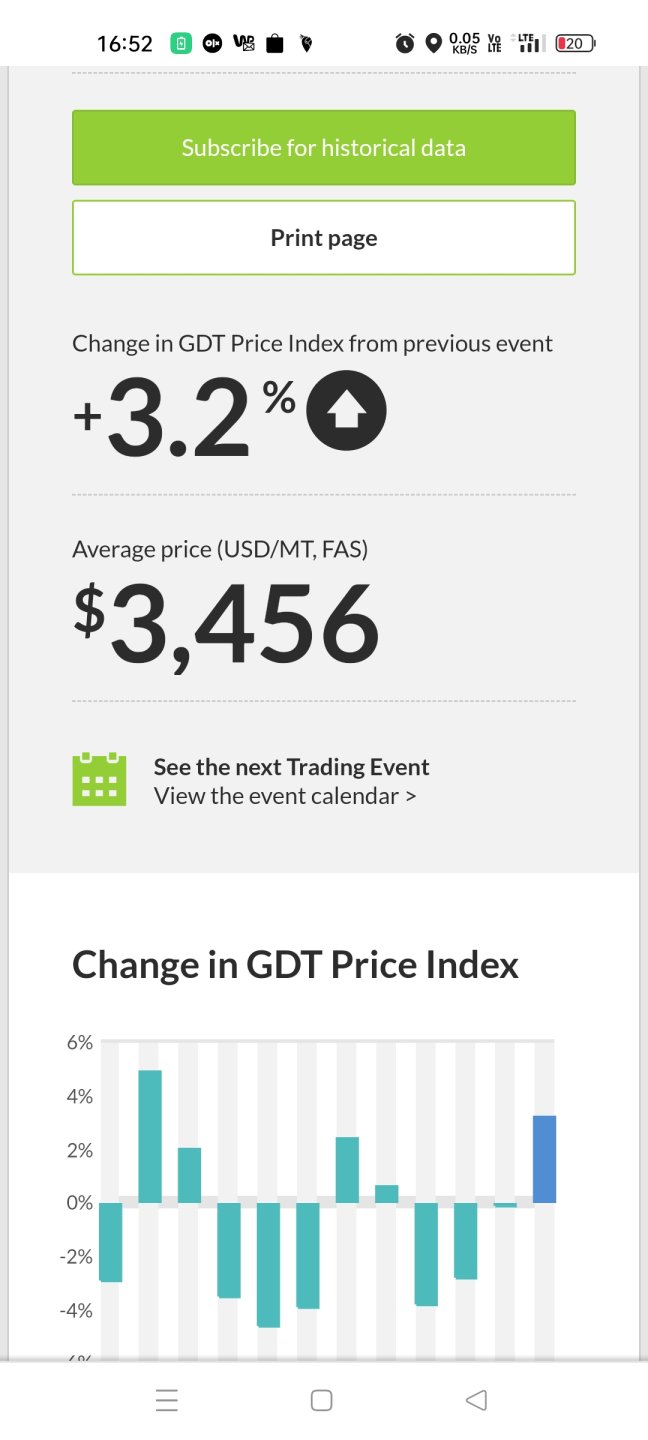Click the Print page button
Image resolution: width=648 pixels, height=1440 pixels.
(x=324, y=238)
